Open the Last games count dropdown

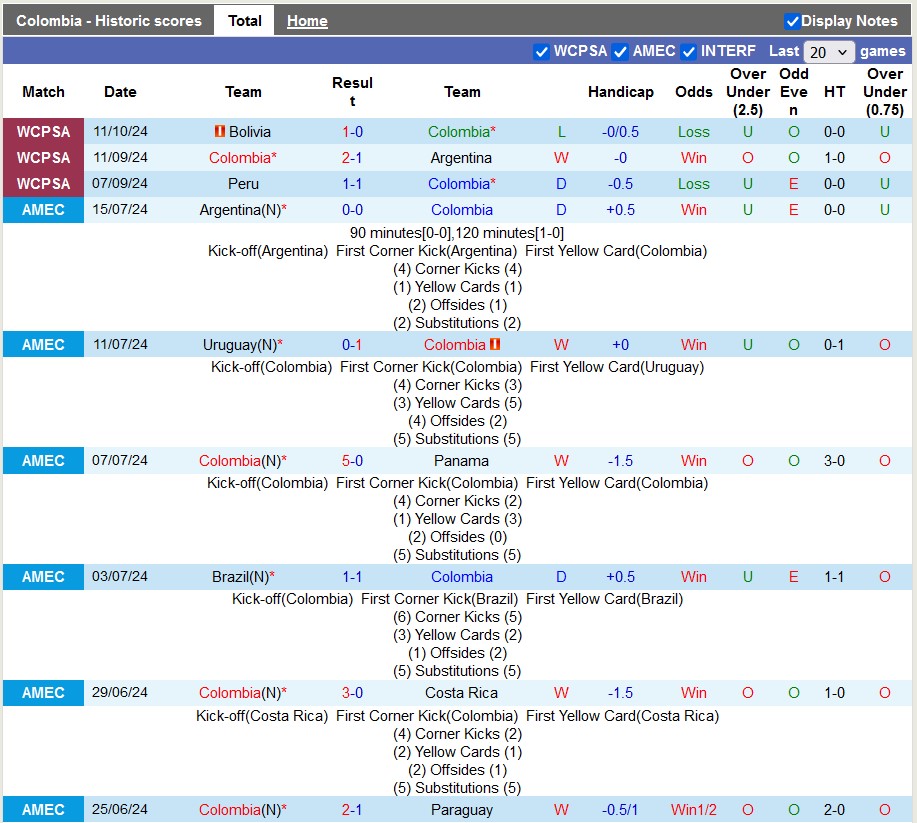pos(829,52)
